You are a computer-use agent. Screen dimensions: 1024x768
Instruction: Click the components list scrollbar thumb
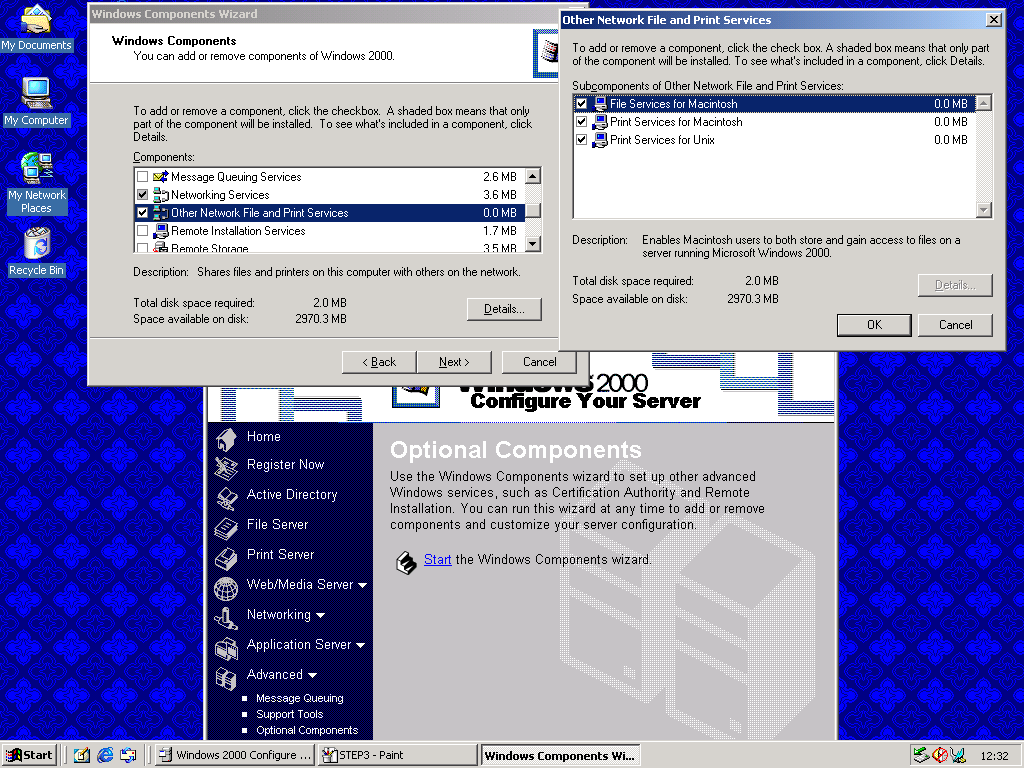point(534,210)
